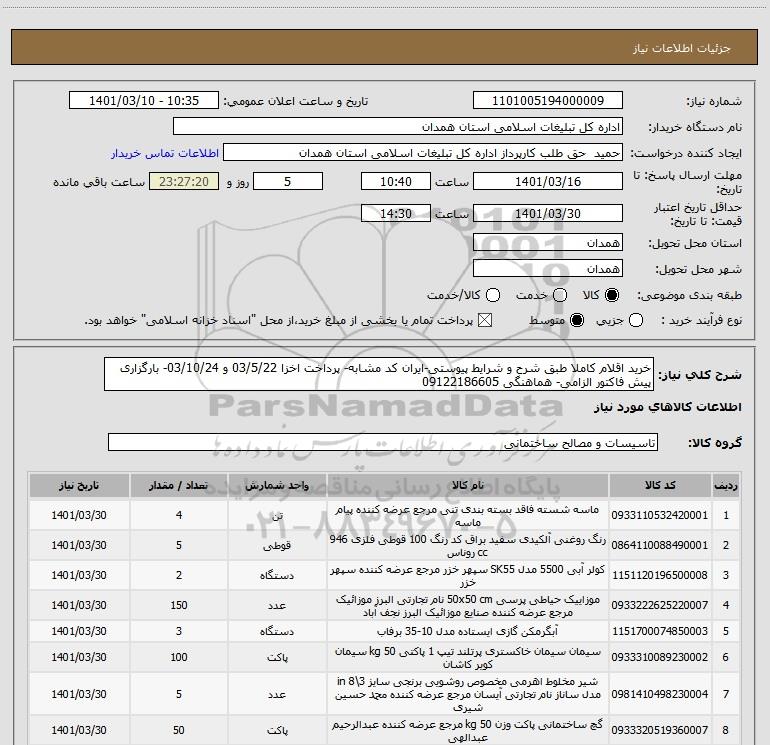Click the response deadline time 10:40
The image size is (770, 745).
pyautogui.click(x=396, y=181)
